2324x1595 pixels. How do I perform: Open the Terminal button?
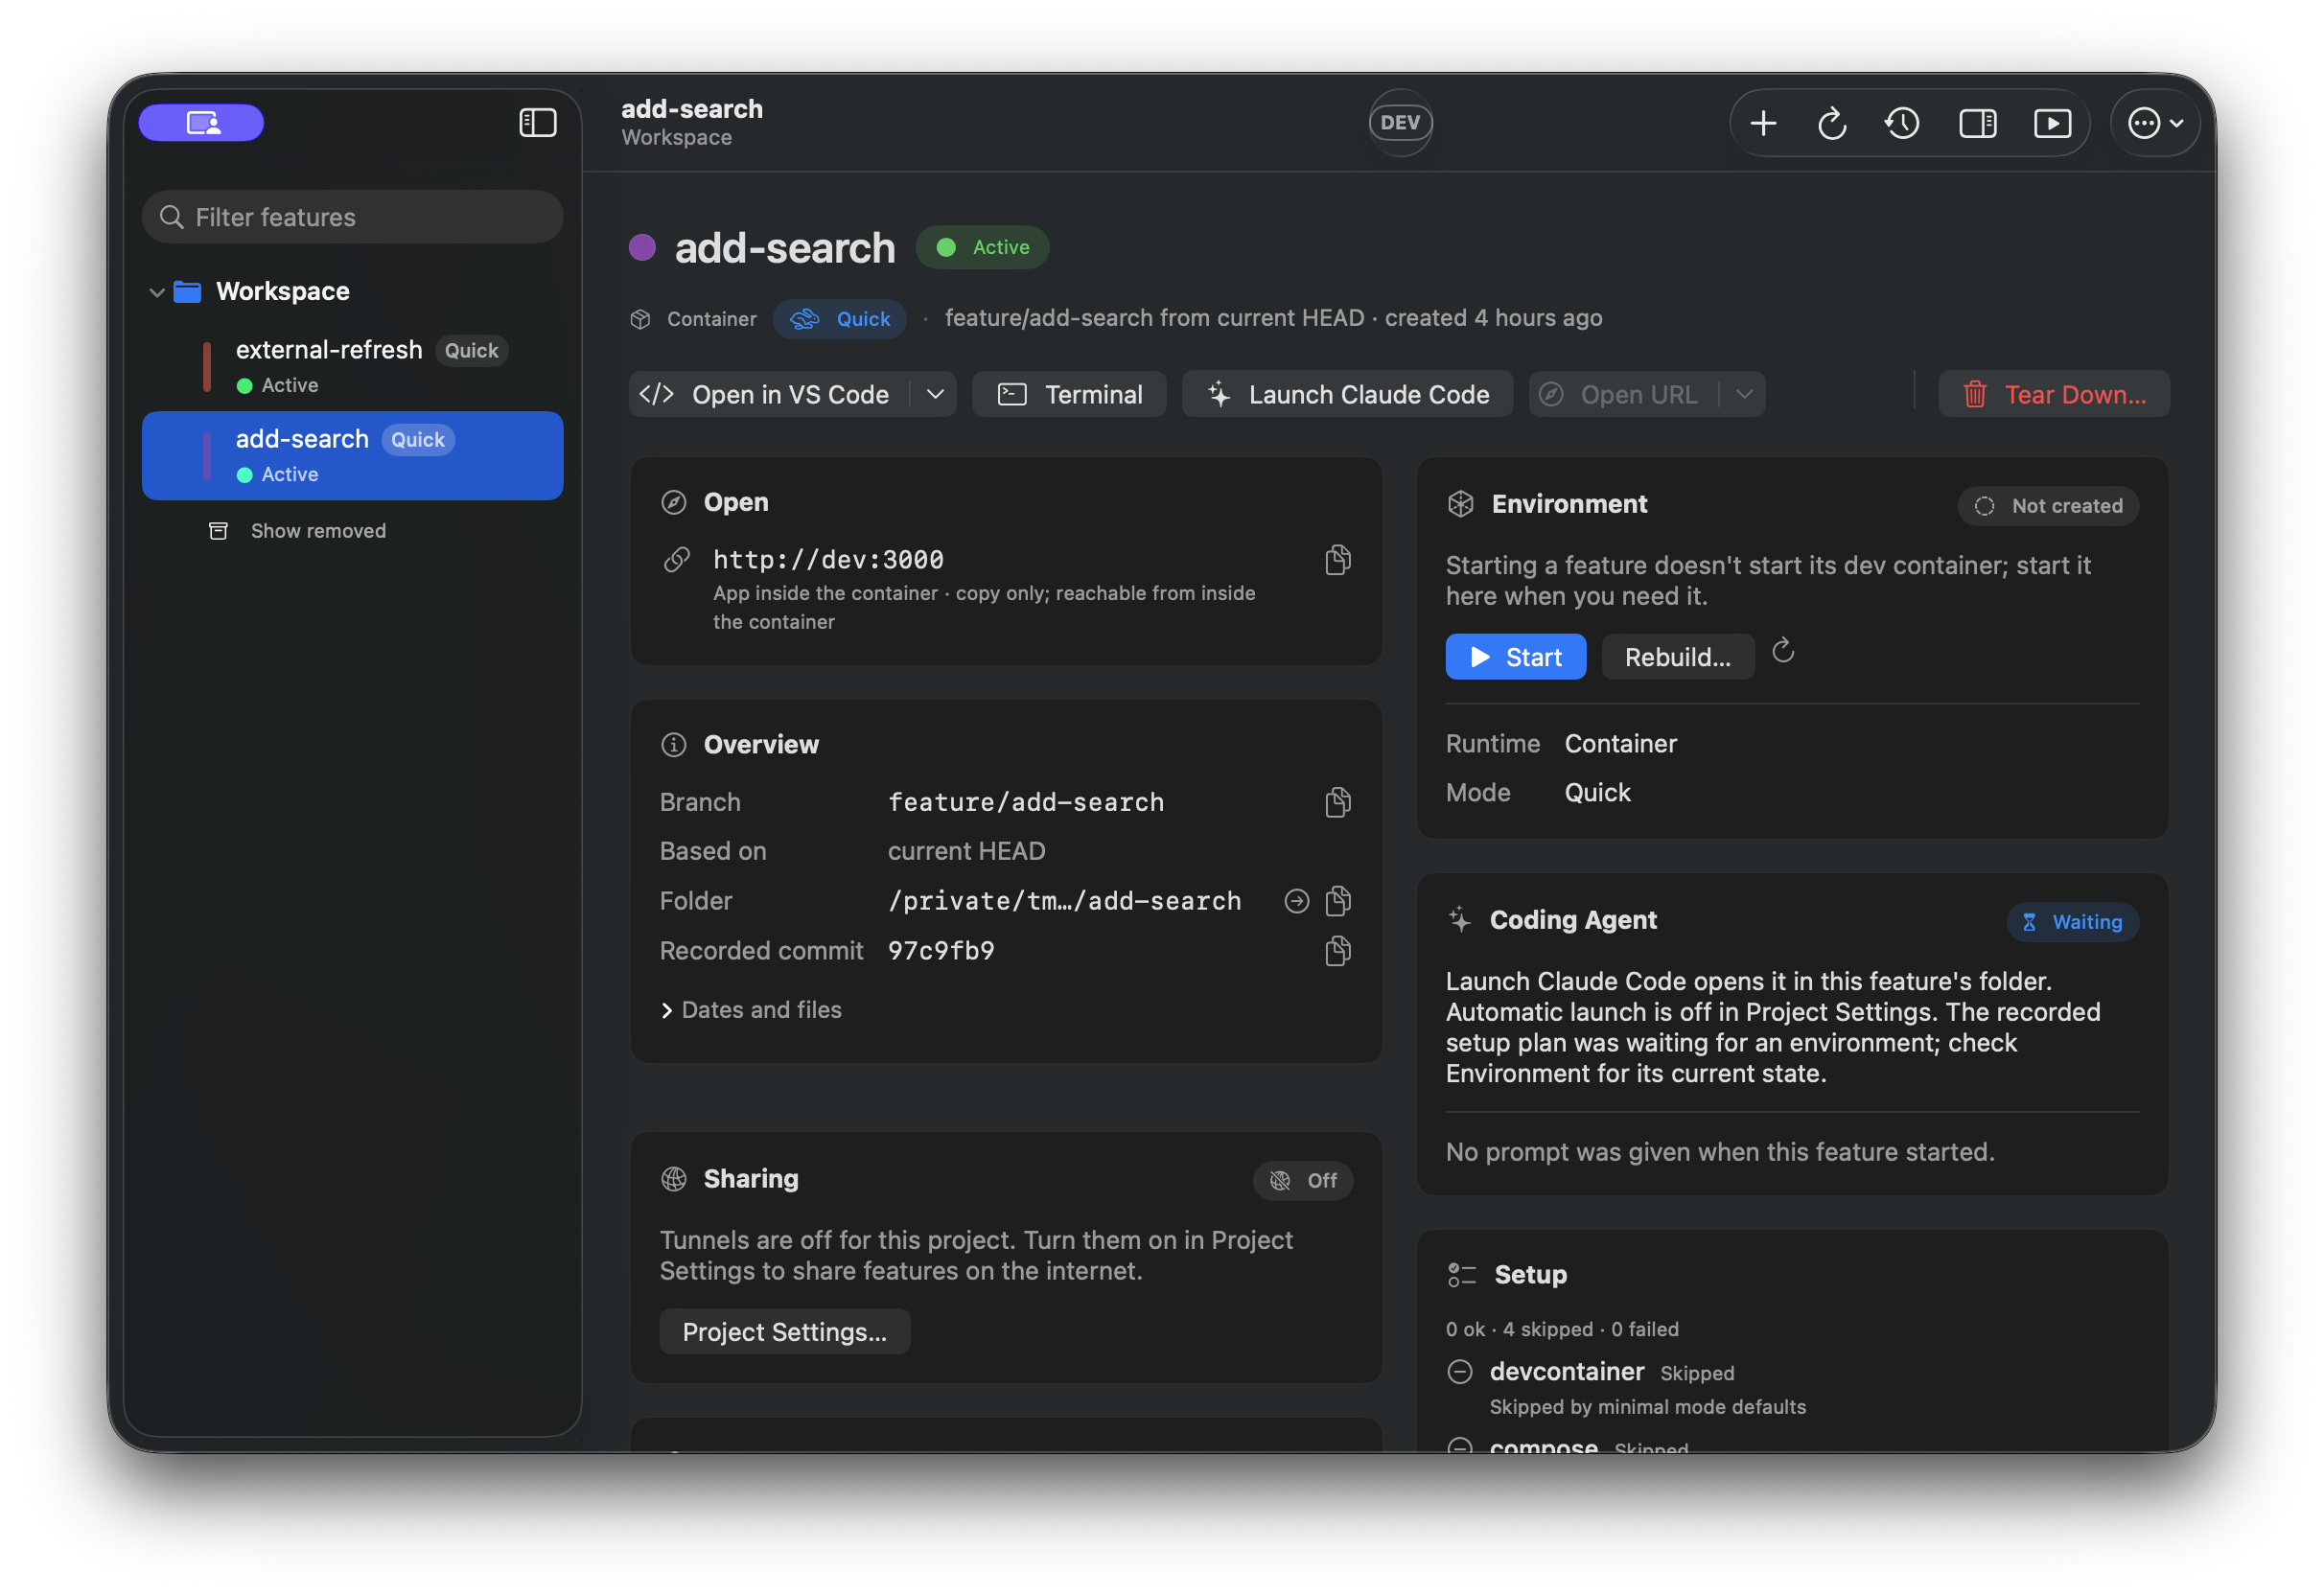tap(1068, 394)
